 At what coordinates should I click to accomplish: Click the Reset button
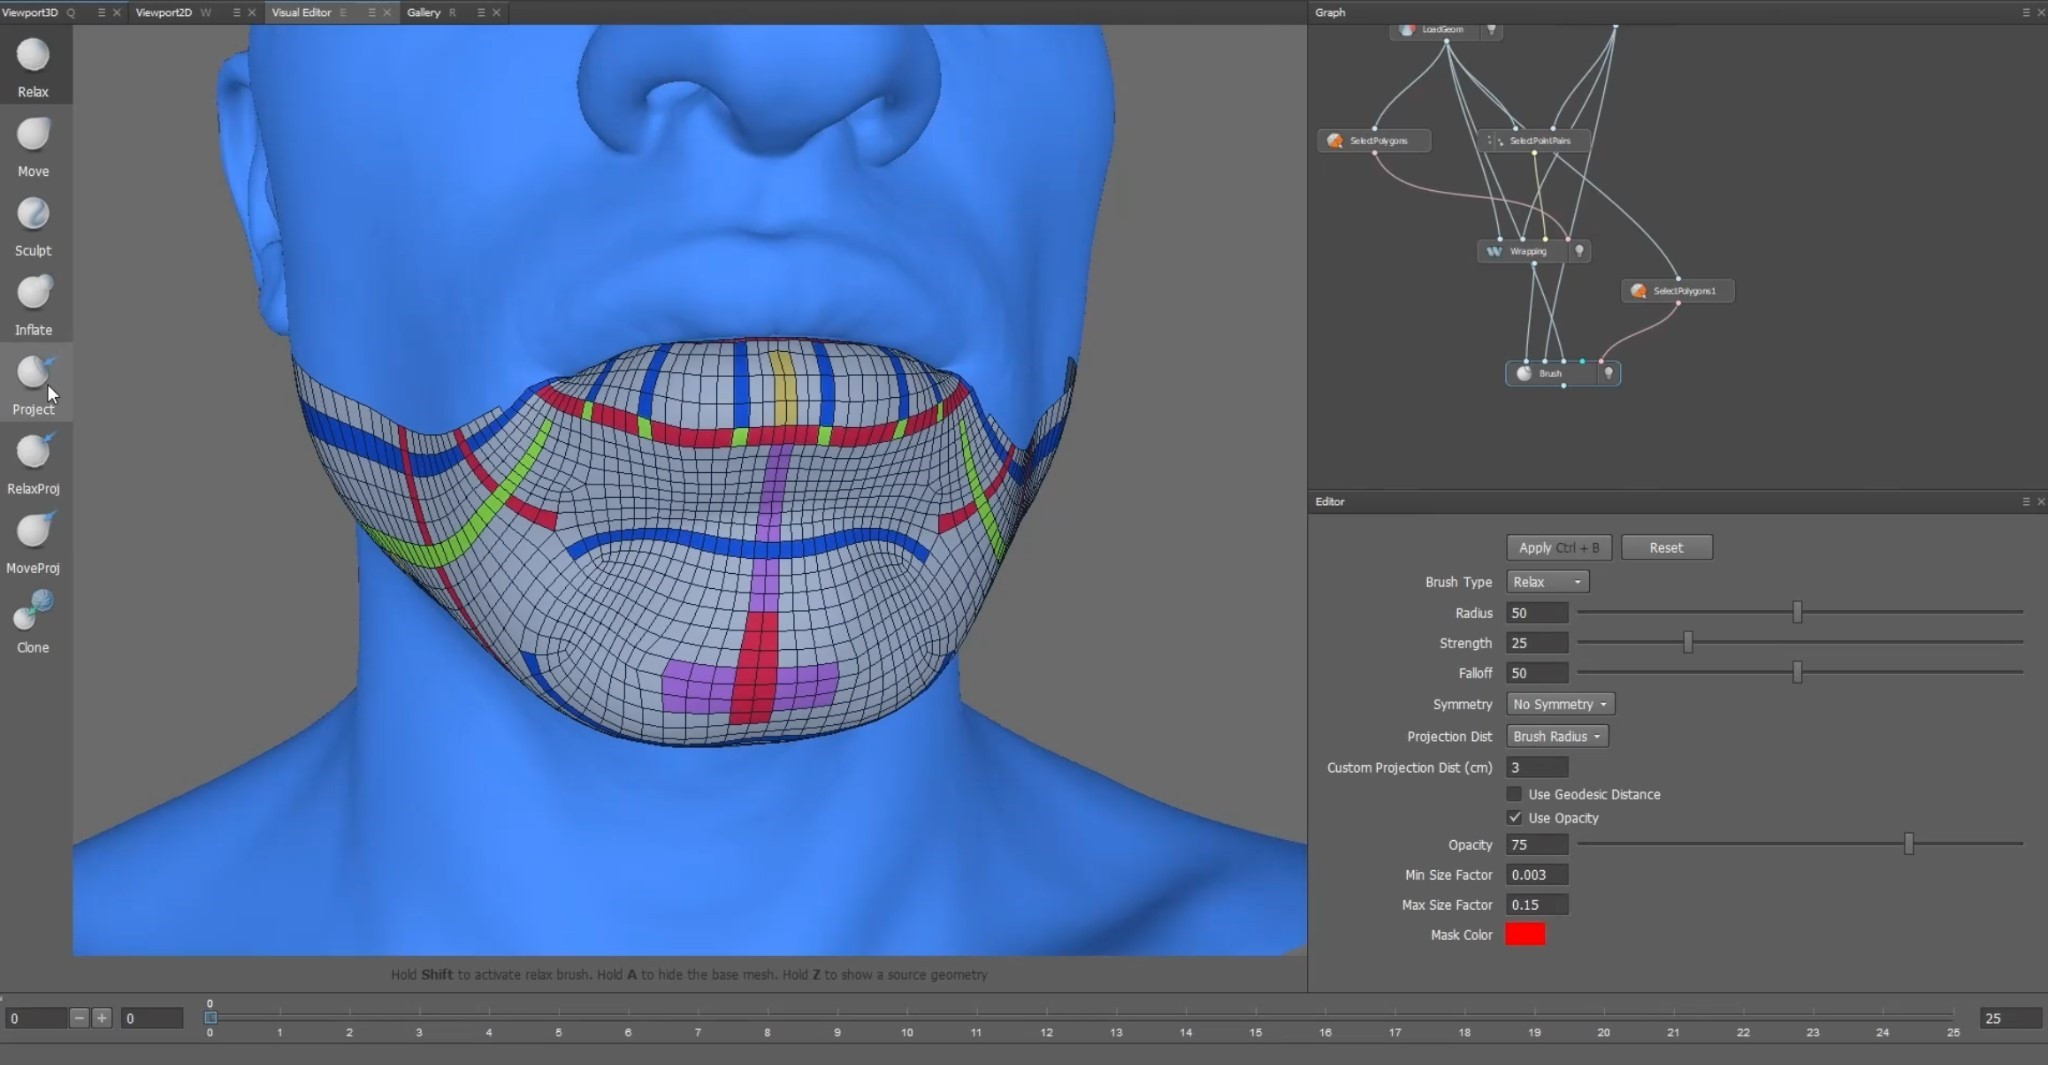click(1666, 548)
